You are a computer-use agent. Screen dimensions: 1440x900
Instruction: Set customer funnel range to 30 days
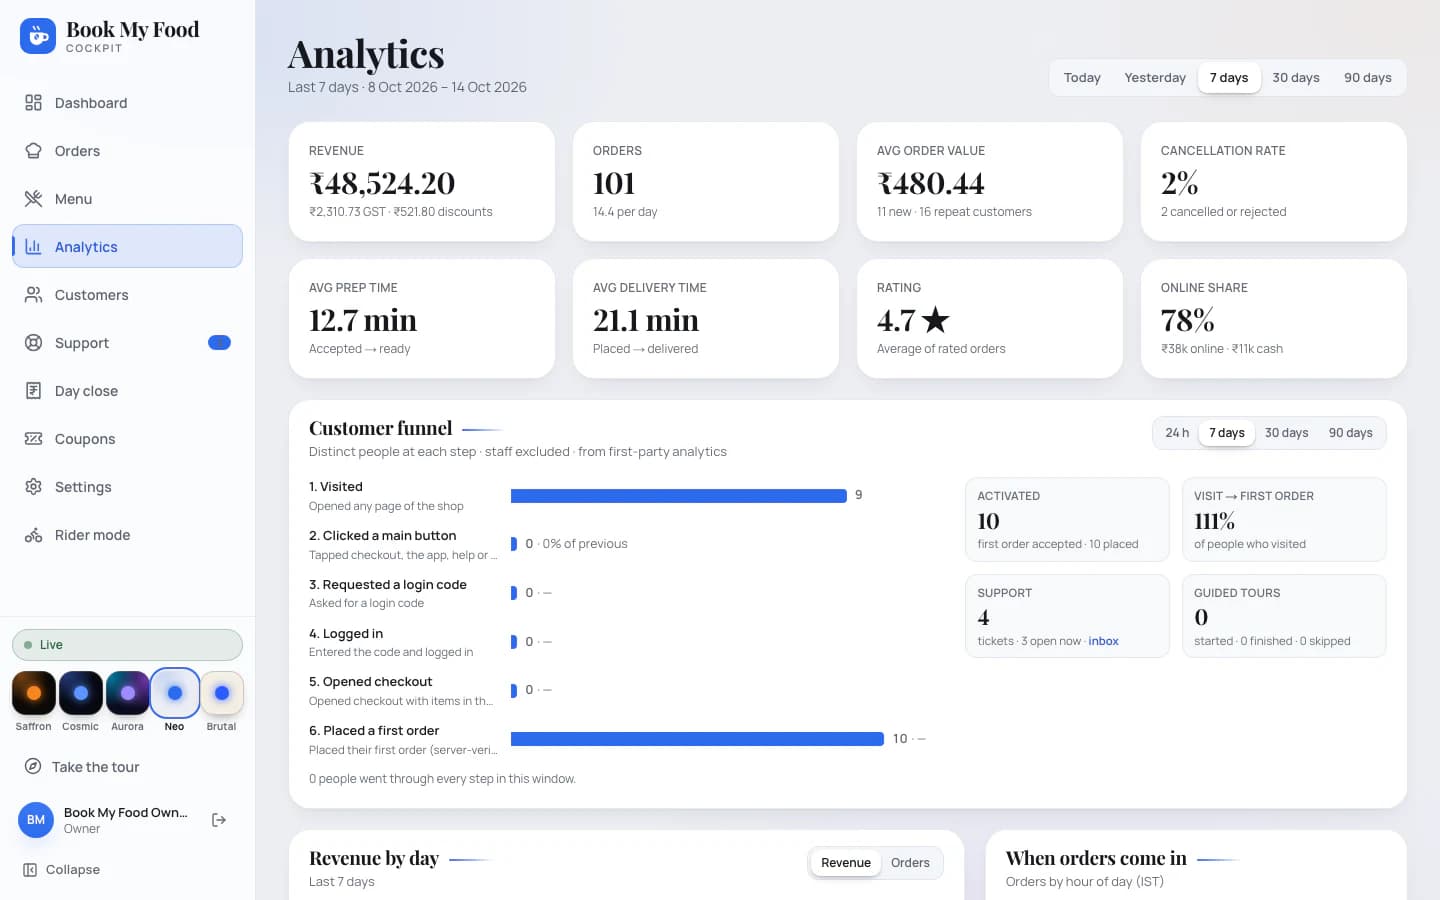pos(1287,433)
